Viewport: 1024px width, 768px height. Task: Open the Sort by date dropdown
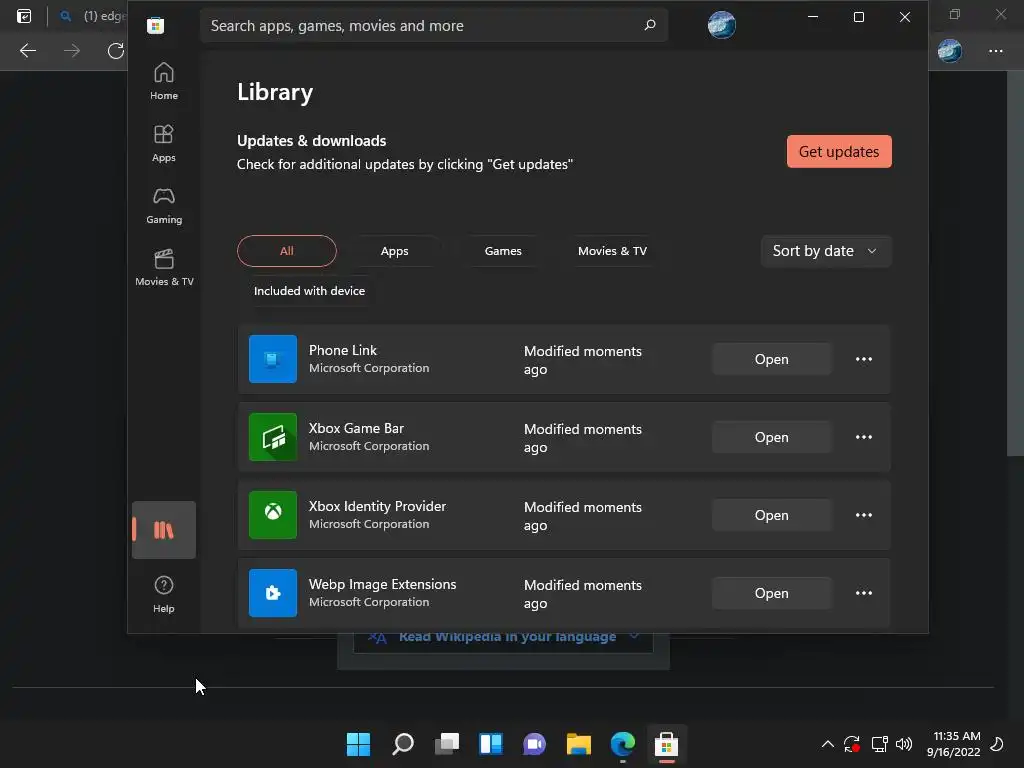[x=825, y=251]
